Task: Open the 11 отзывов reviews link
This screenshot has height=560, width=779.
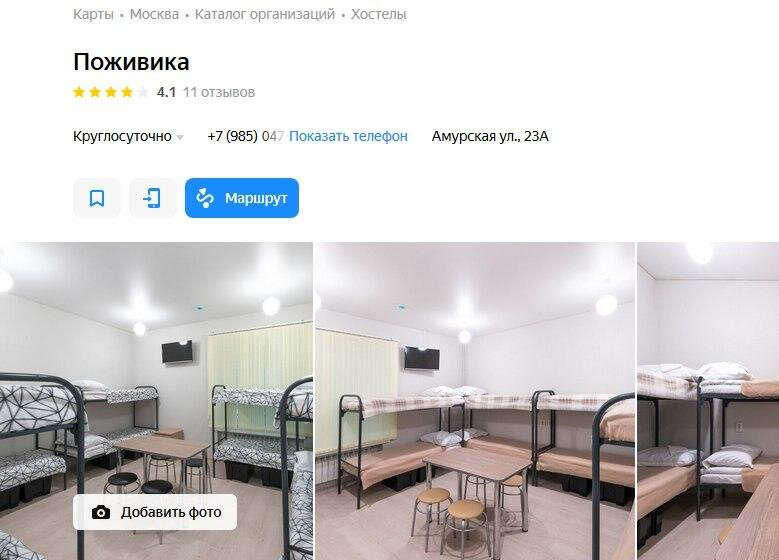Action: tap(219, 92)
